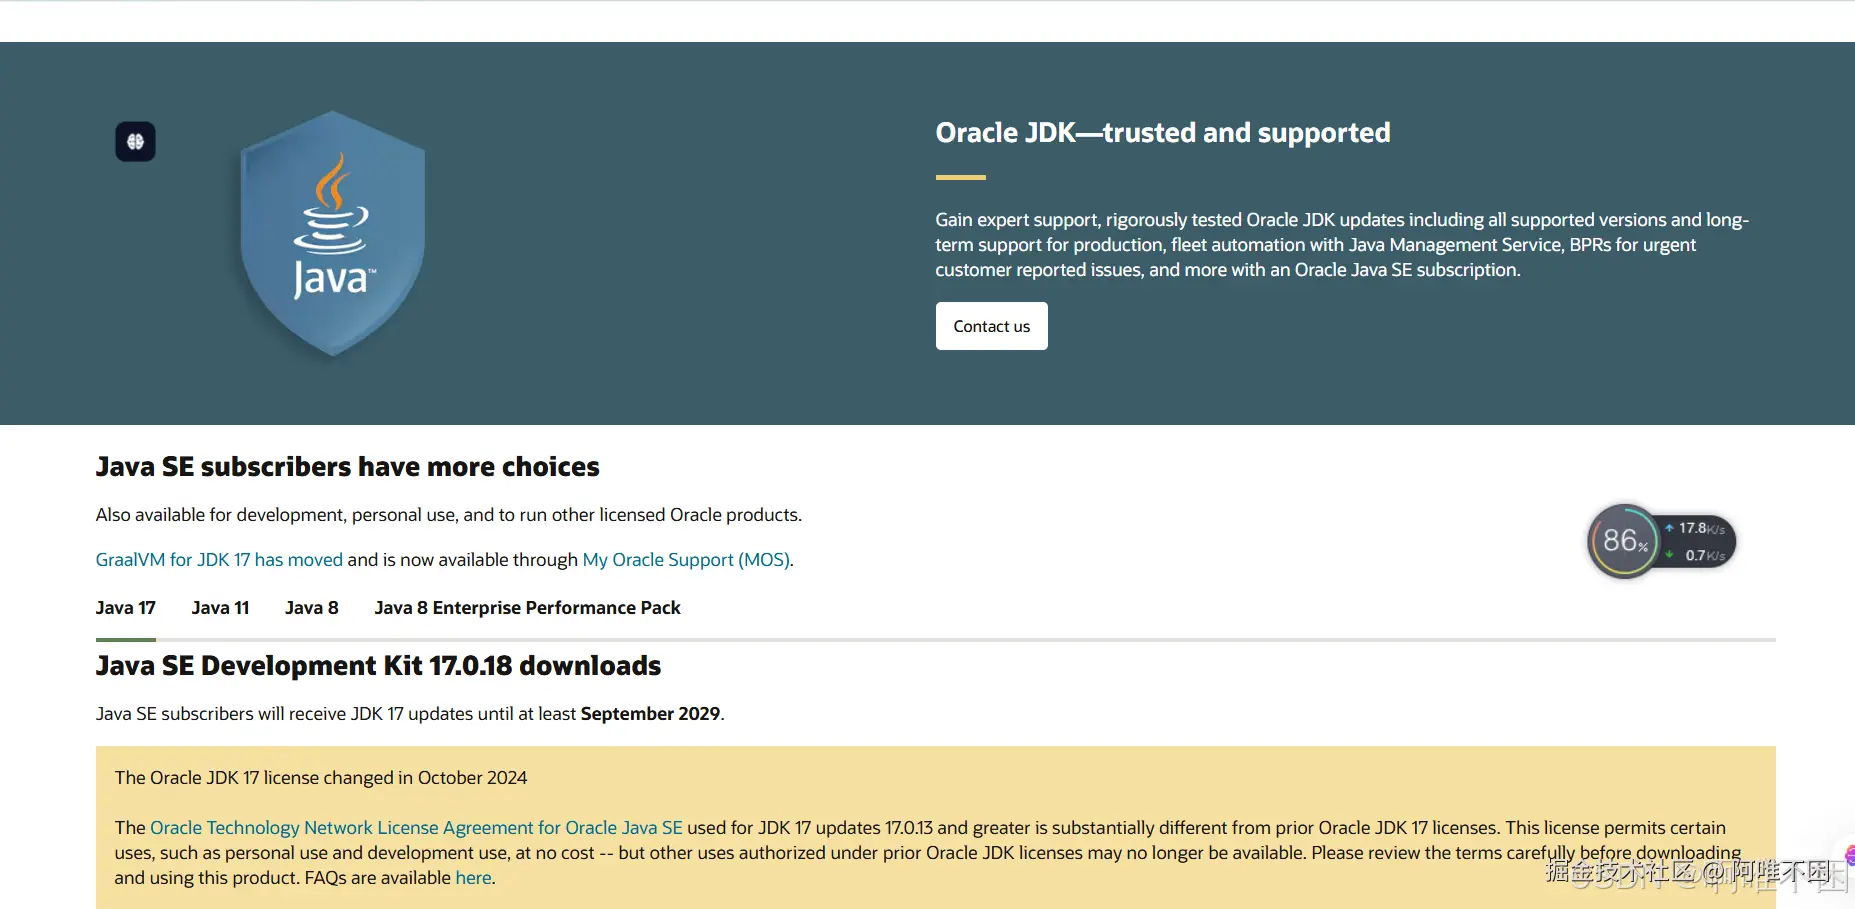1855x909 pixels.
Task: Click the 86% memory usage widget
Action: click(x=1623, y=541)
